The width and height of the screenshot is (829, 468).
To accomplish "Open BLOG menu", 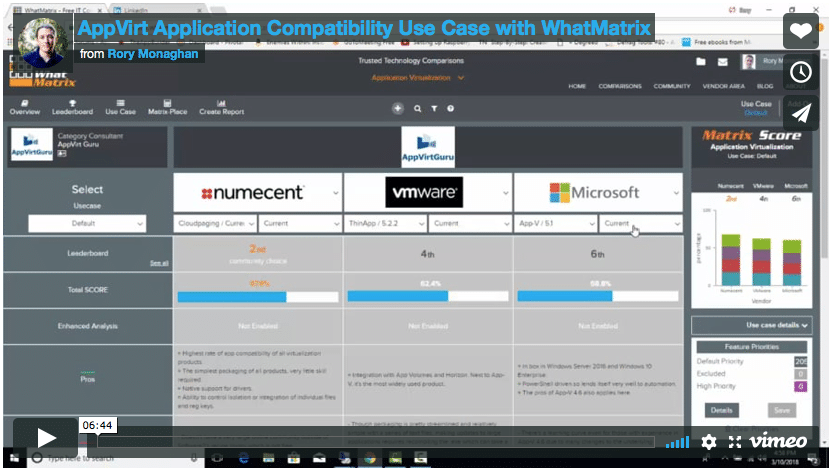I will [764, 86].
